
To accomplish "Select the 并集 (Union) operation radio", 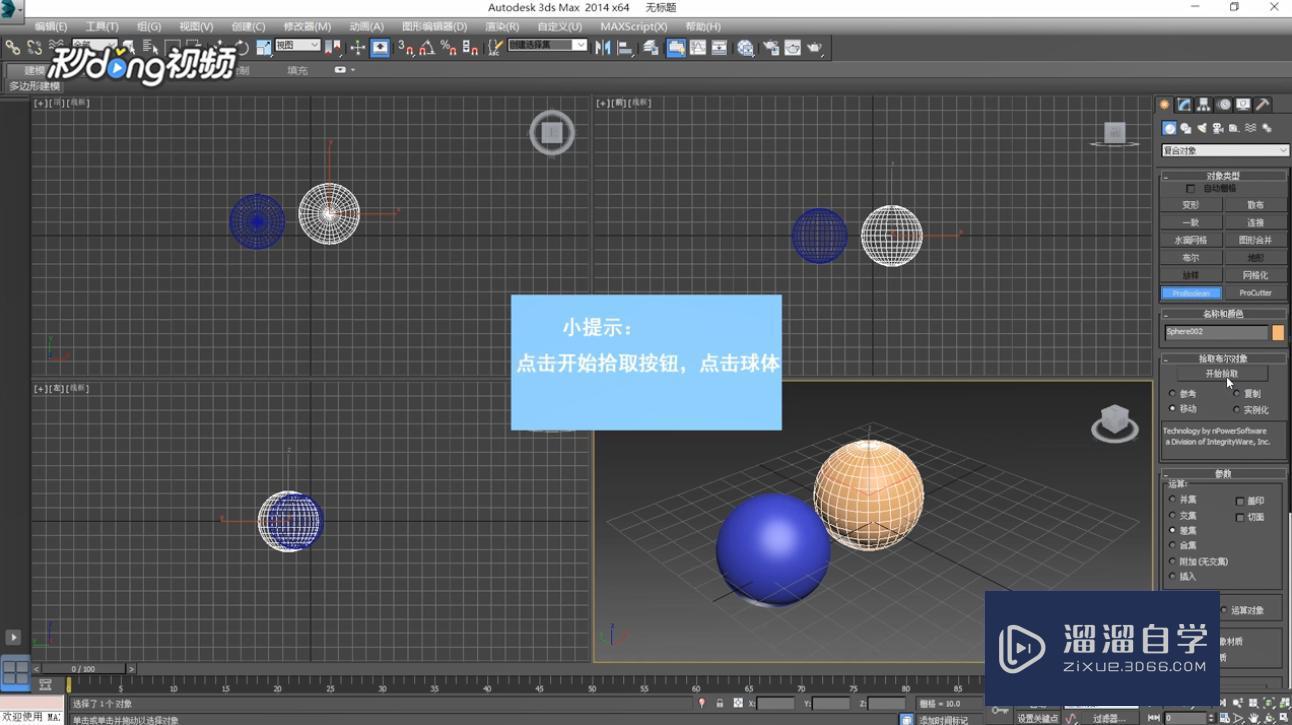I will click(x=1173, y=499).
